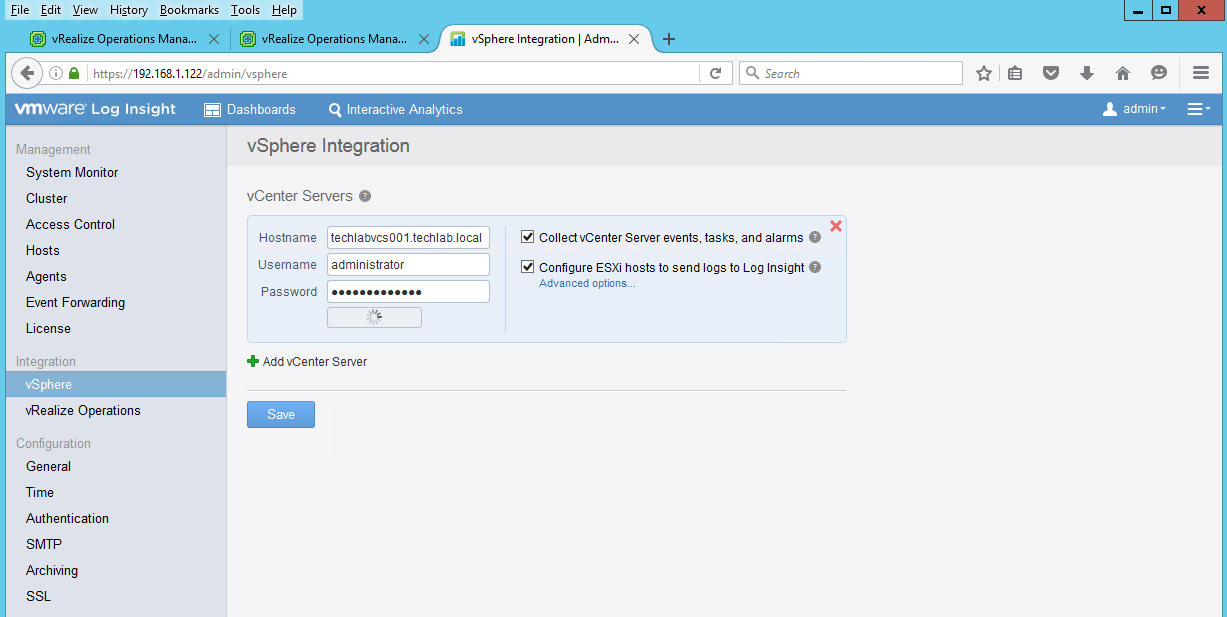Click help icon for Configure ESXi hosts
Viewport: 1227px width, 617px height.
click(x=815, y=267)
